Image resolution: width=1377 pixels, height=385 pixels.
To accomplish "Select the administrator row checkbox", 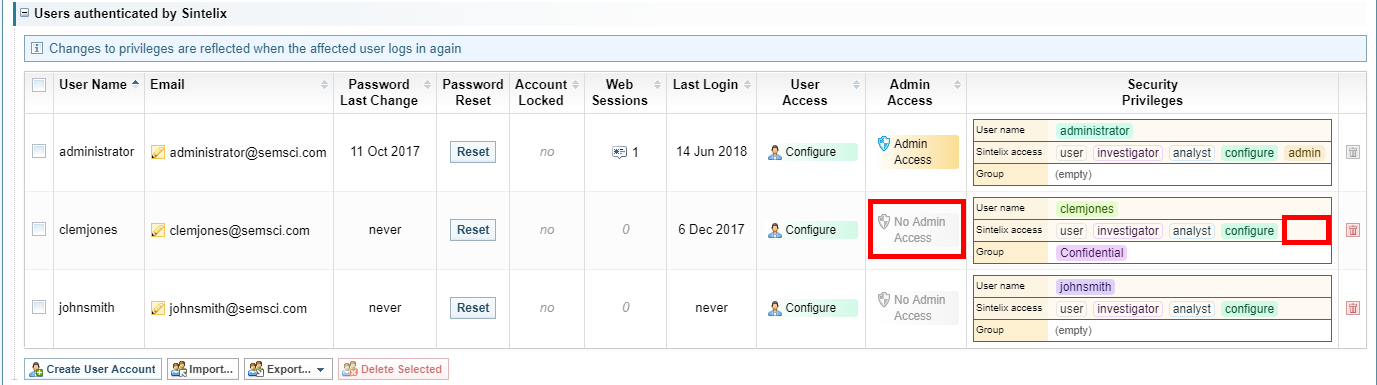I will point(39,151).
